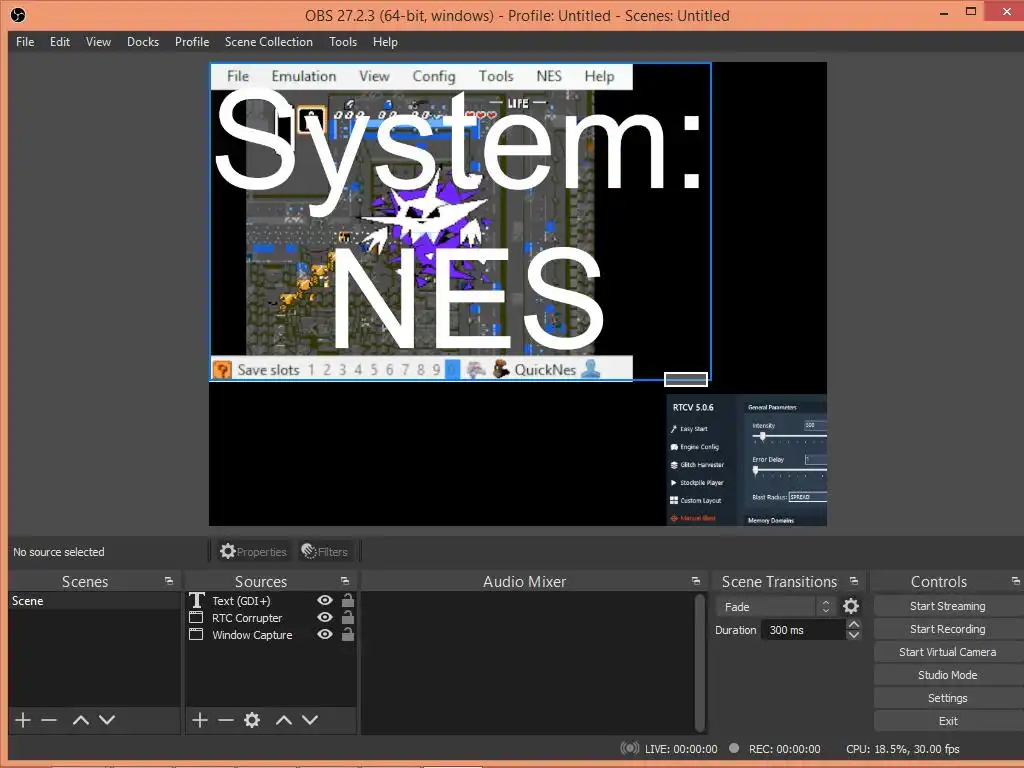Viewport: 1024px width, 768px height.
Task: Open the Edit menu
Action: coord(60,42)
